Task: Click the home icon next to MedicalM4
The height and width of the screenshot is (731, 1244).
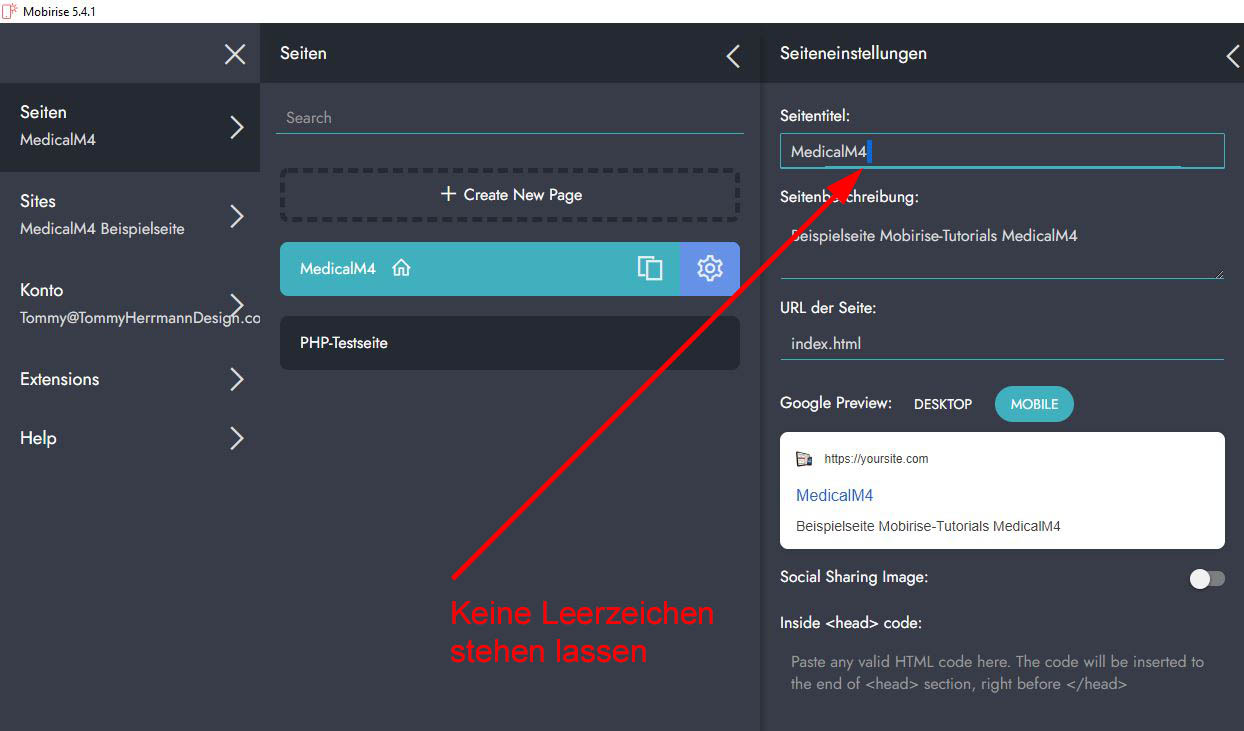Action: point(401,268)
